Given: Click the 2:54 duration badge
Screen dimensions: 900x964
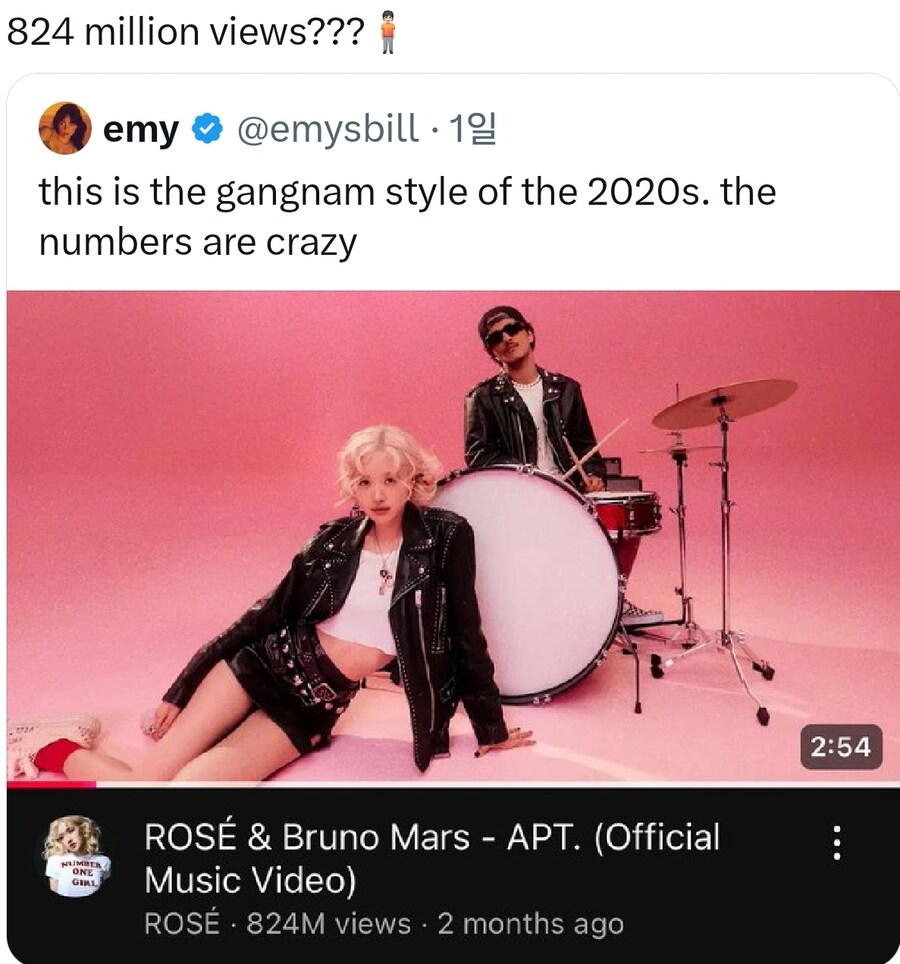Looking at the screenshot, I should click(840, 746).
